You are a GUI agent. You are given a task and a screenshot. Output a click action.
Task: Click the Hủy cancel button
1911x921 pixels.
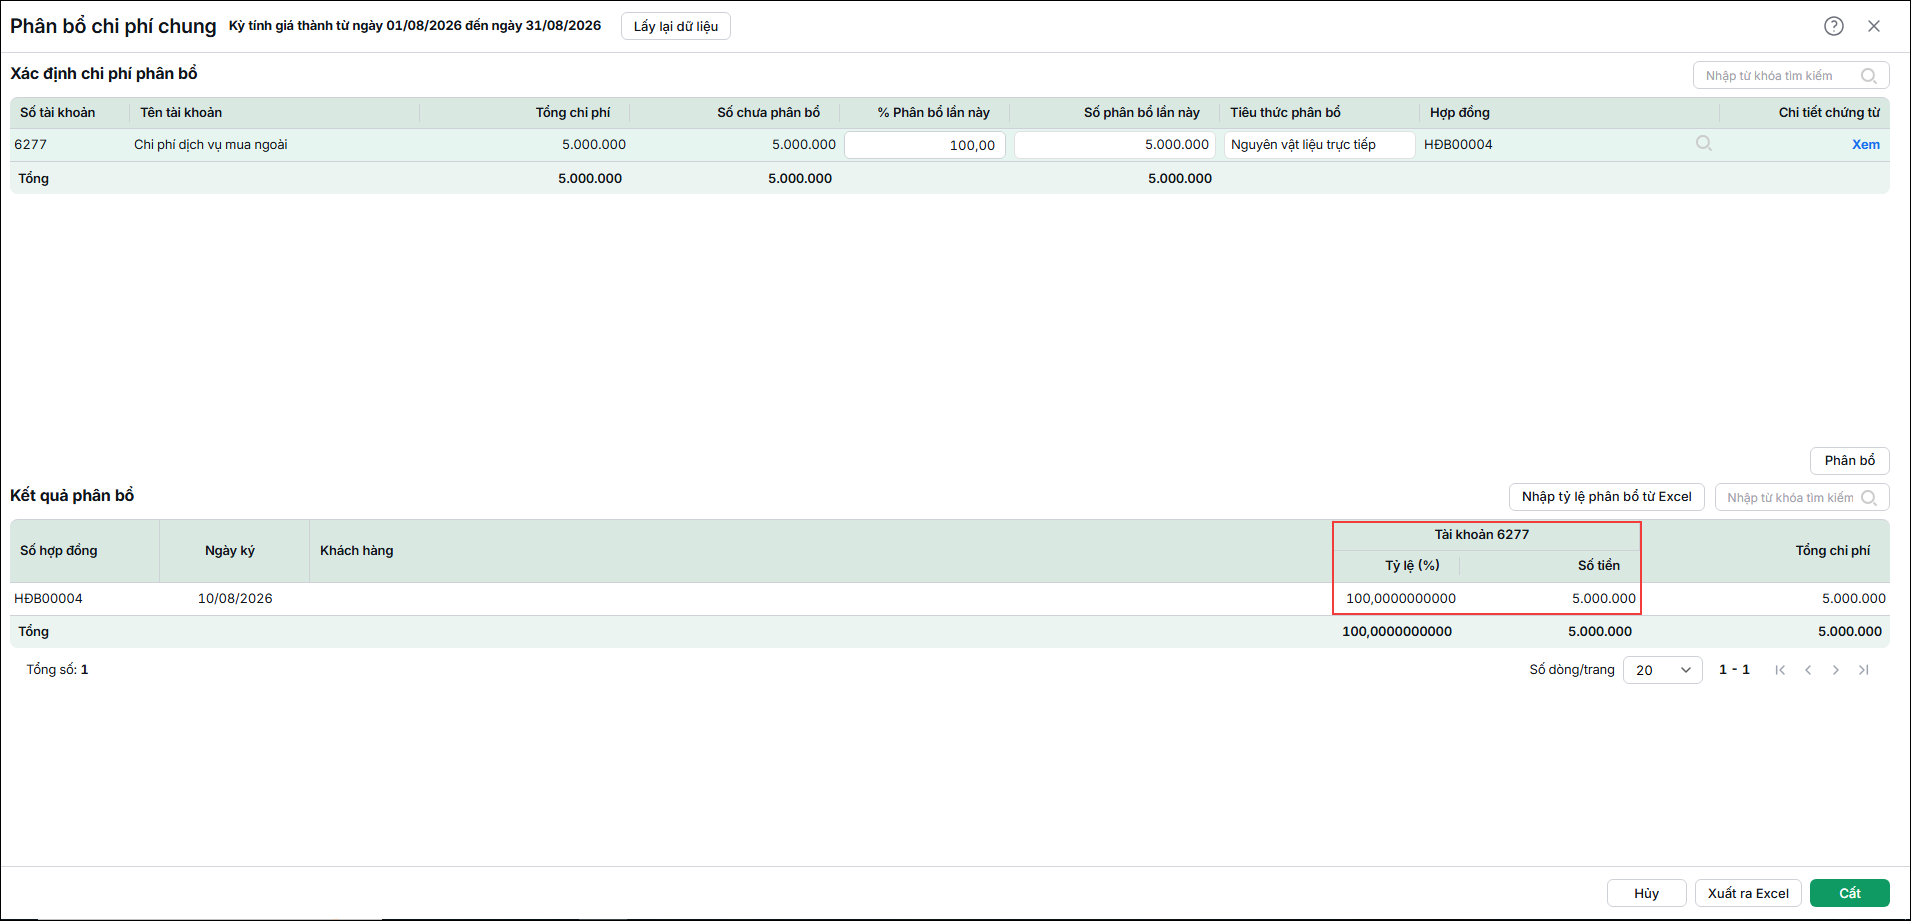(1646, 893)
